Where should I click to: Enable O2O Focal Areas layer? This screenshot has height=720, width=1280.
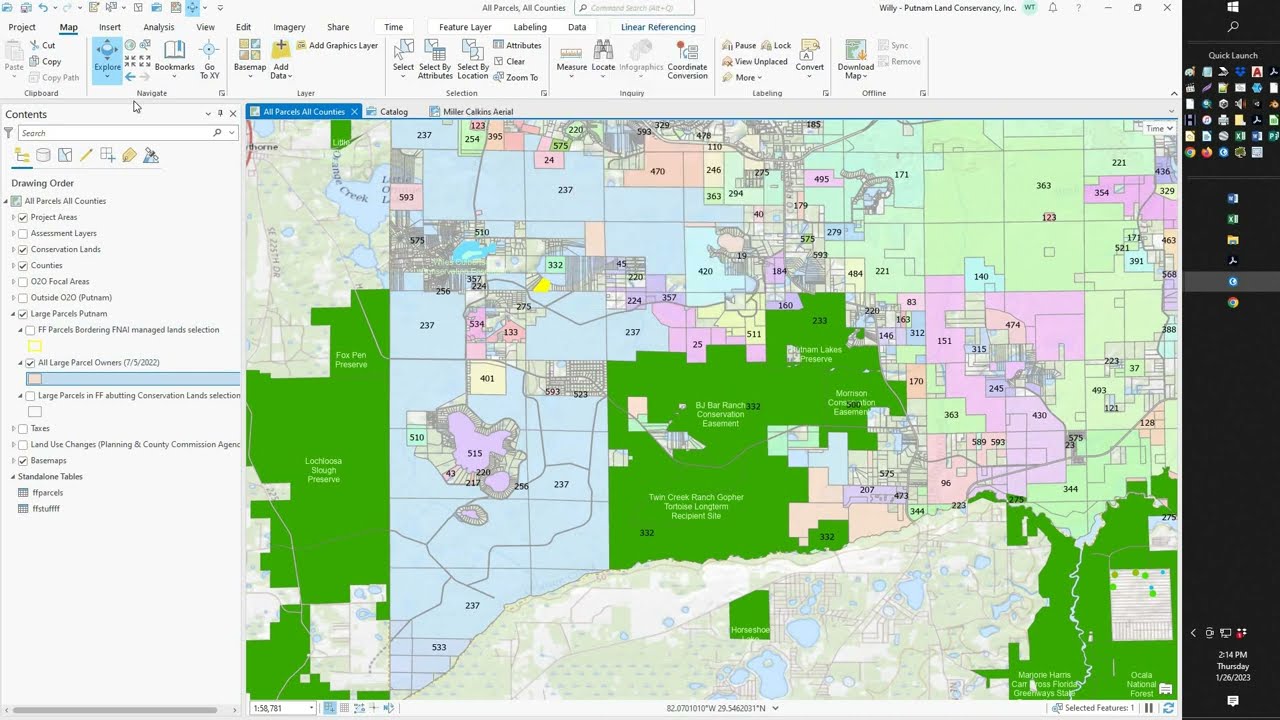pos(23,281)
